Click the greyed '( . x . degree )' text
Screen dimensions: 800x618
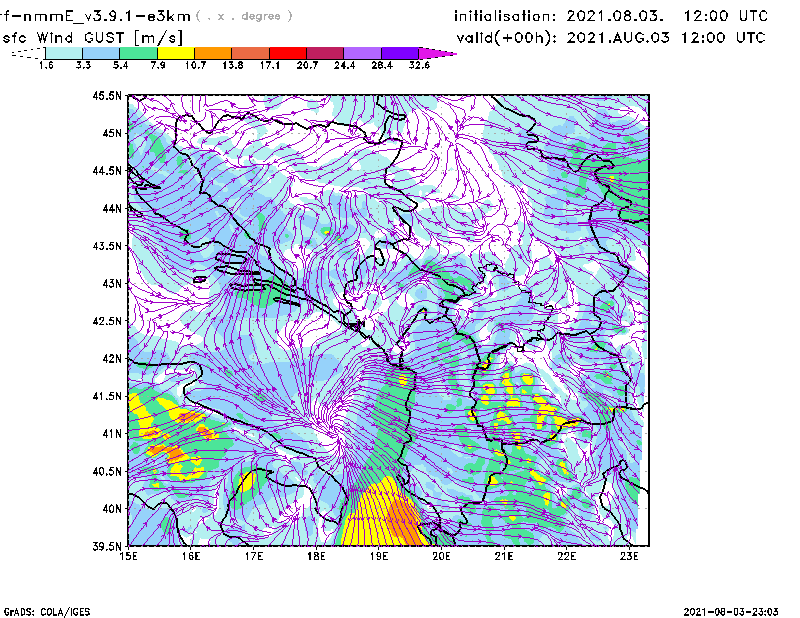(244, 16)
